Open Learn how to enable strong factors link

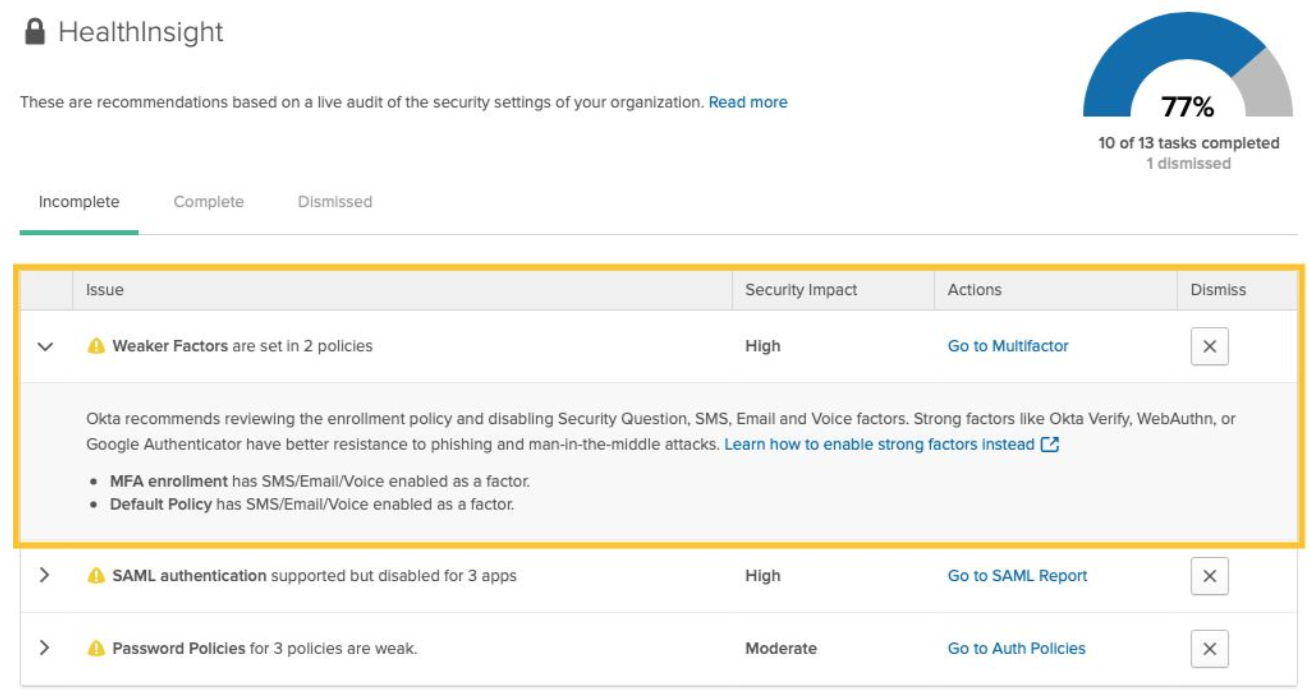pos(879,444)
